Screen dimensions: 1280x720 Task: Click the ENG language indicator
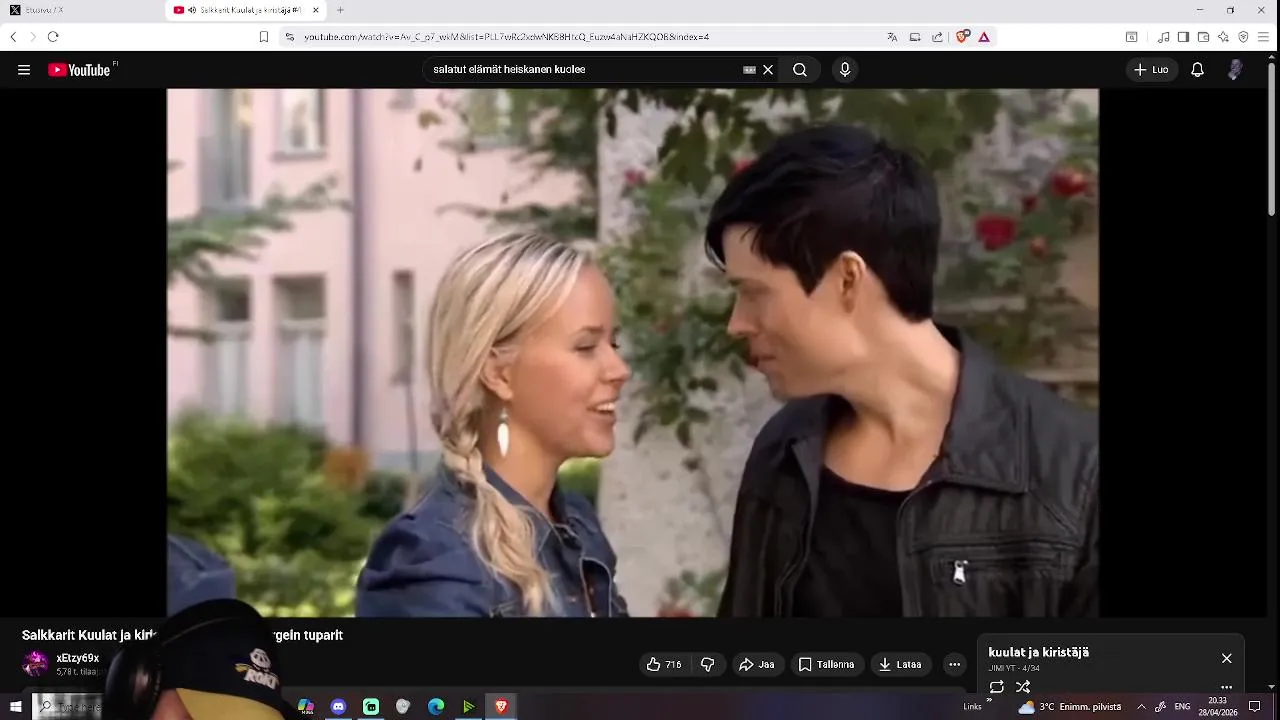click(x=1182, y=706)
